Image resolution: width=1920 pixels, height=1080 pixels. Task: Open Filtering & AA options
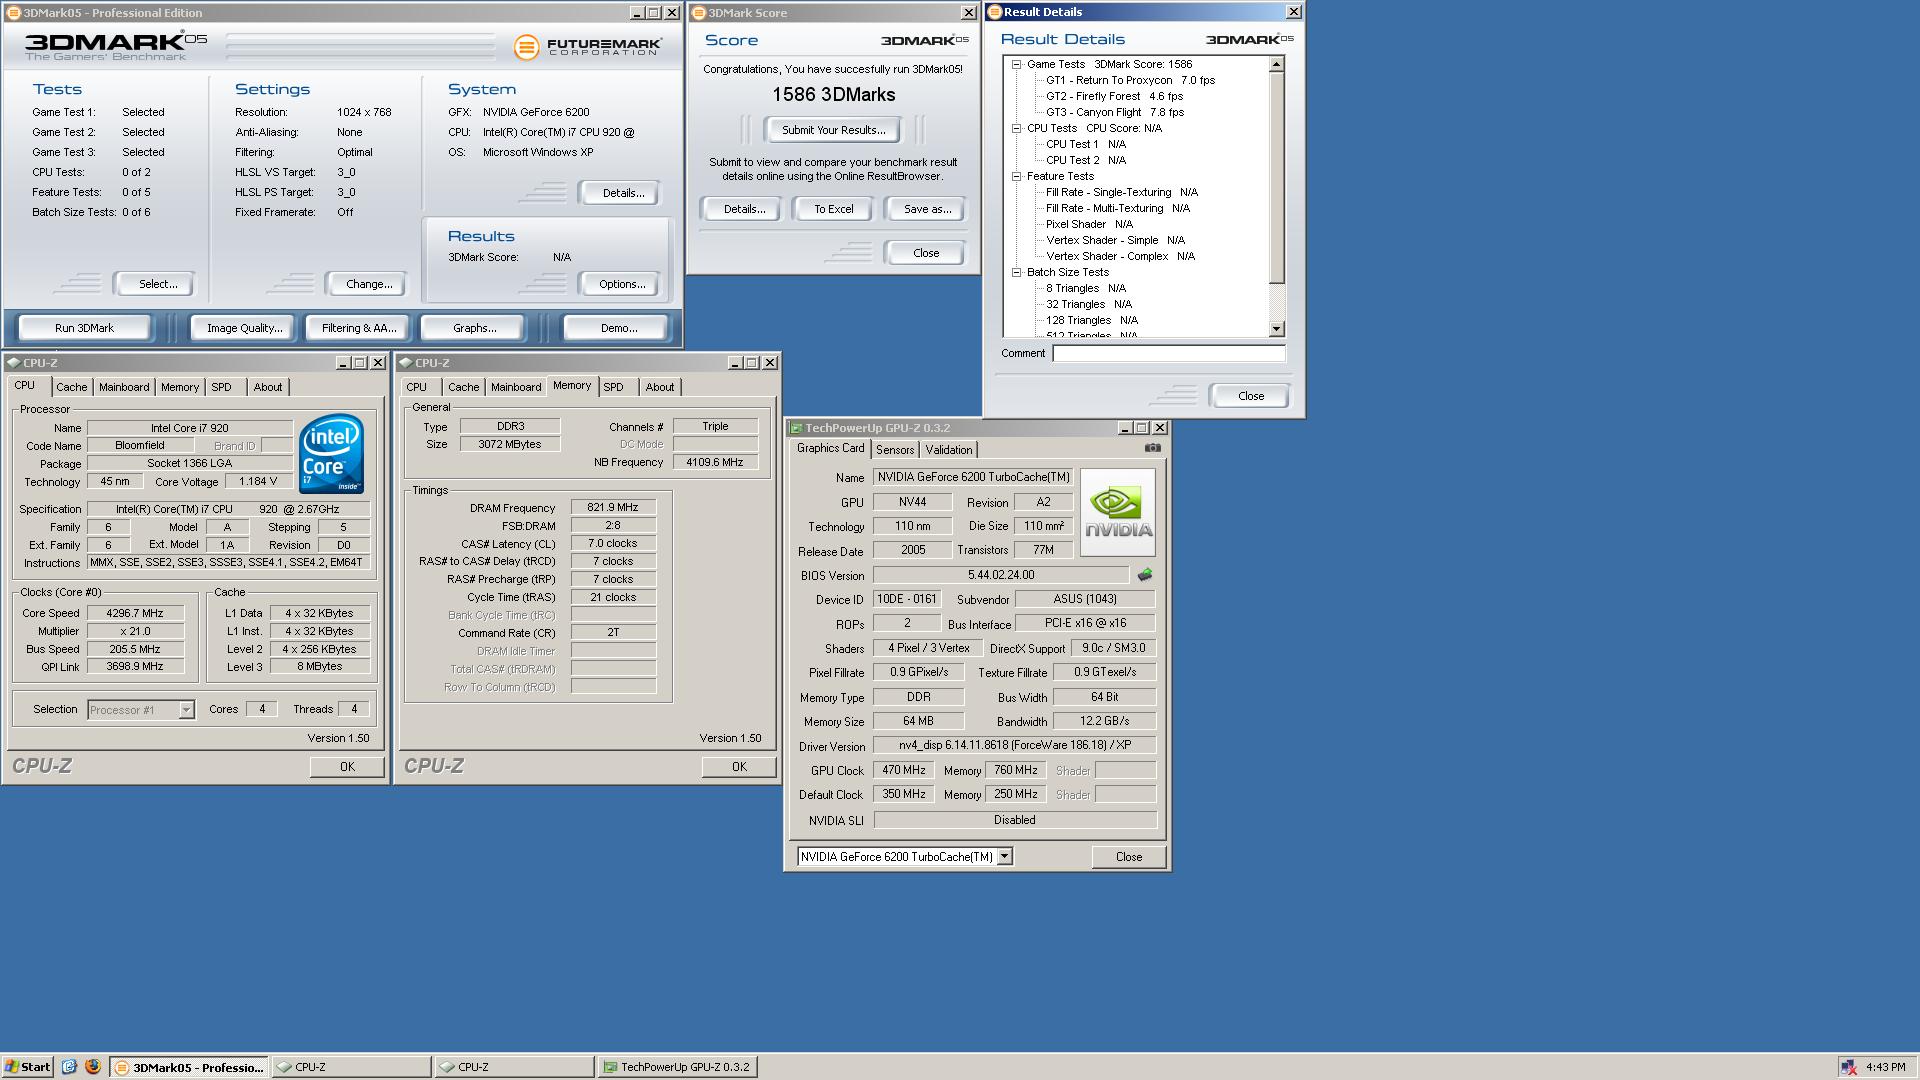click(358, 328)
